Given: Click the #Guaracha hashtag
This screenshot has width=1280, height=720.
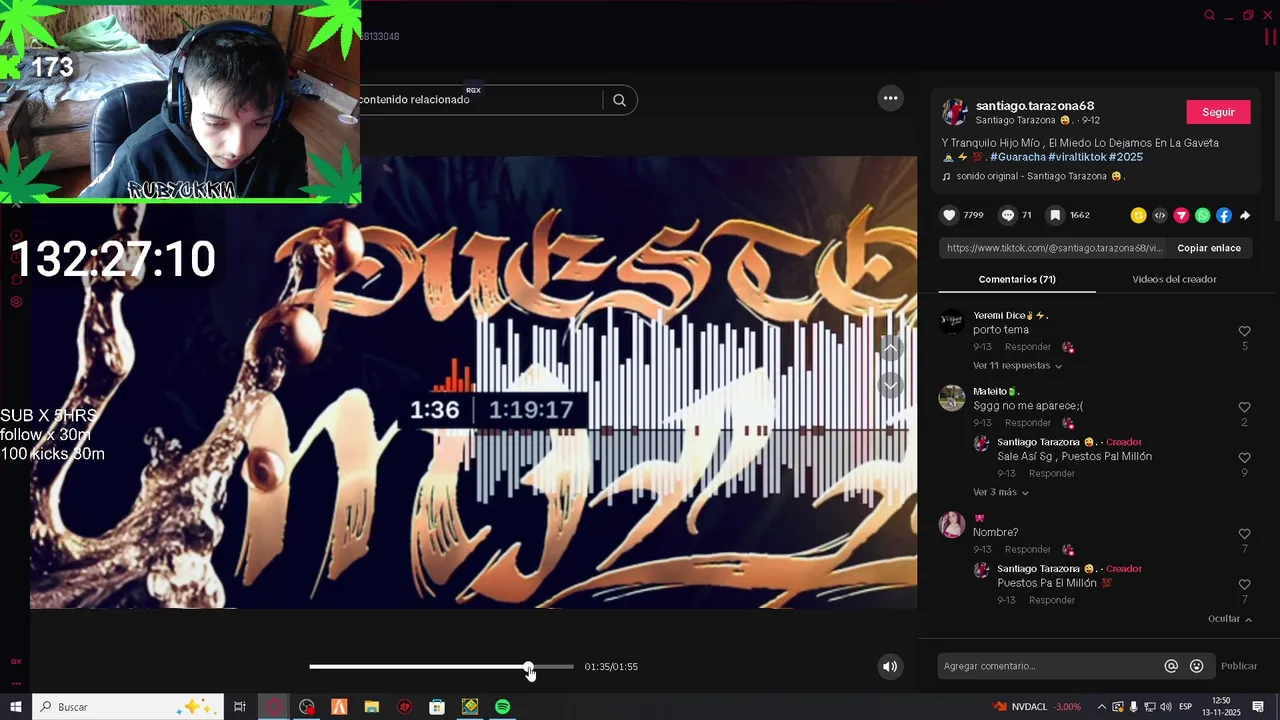Looking at the screenshot, I should click(1018, 157).
